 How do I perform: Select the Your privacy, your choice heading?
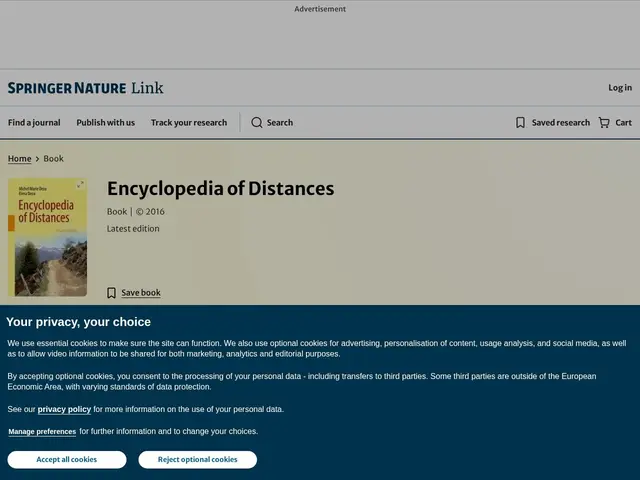[78, 322]
